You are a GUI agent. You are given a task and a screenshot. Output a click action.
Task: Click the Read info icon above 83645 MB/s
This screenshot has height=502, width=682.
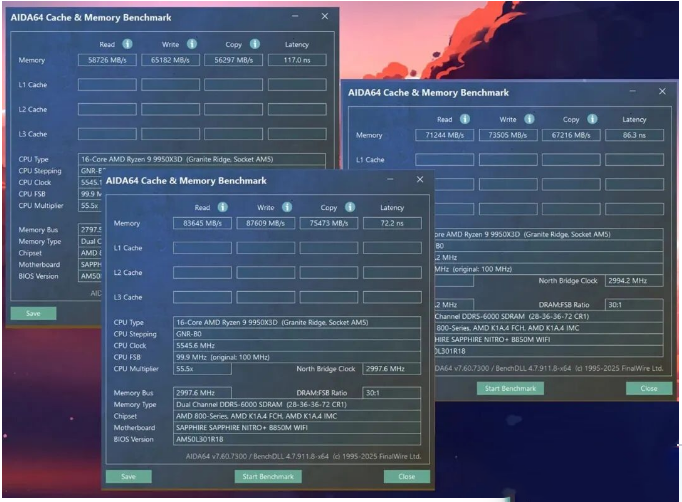click(x=222, y=207)
